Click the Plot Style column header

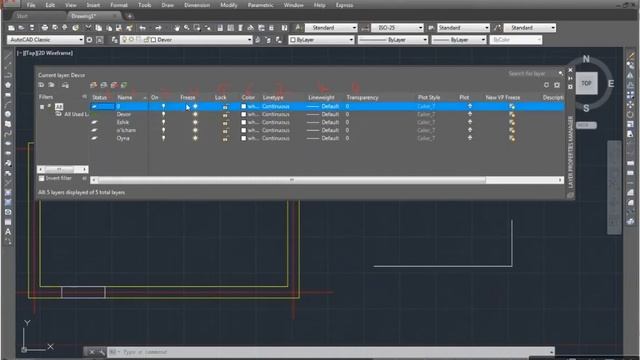coord(429,98)
